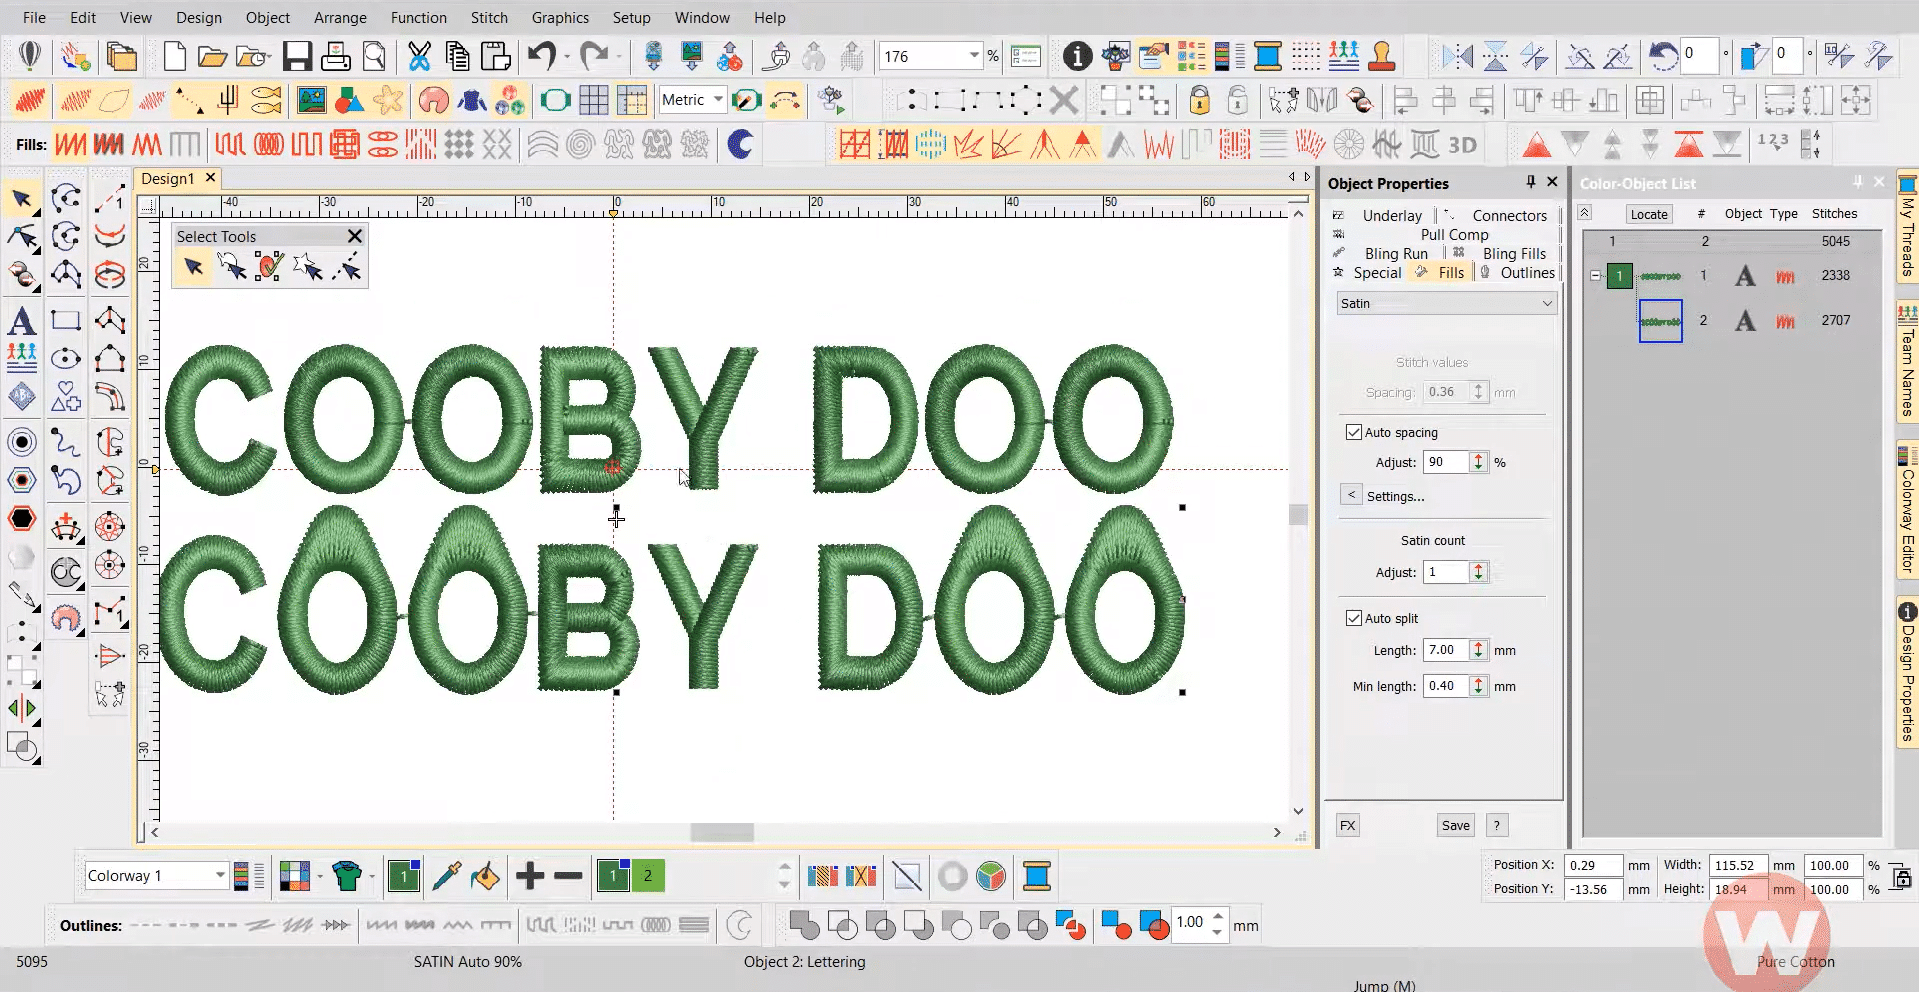Select color swatch 2 in color palette
This screenshot has width=1919, height=992.
[647, 876]
